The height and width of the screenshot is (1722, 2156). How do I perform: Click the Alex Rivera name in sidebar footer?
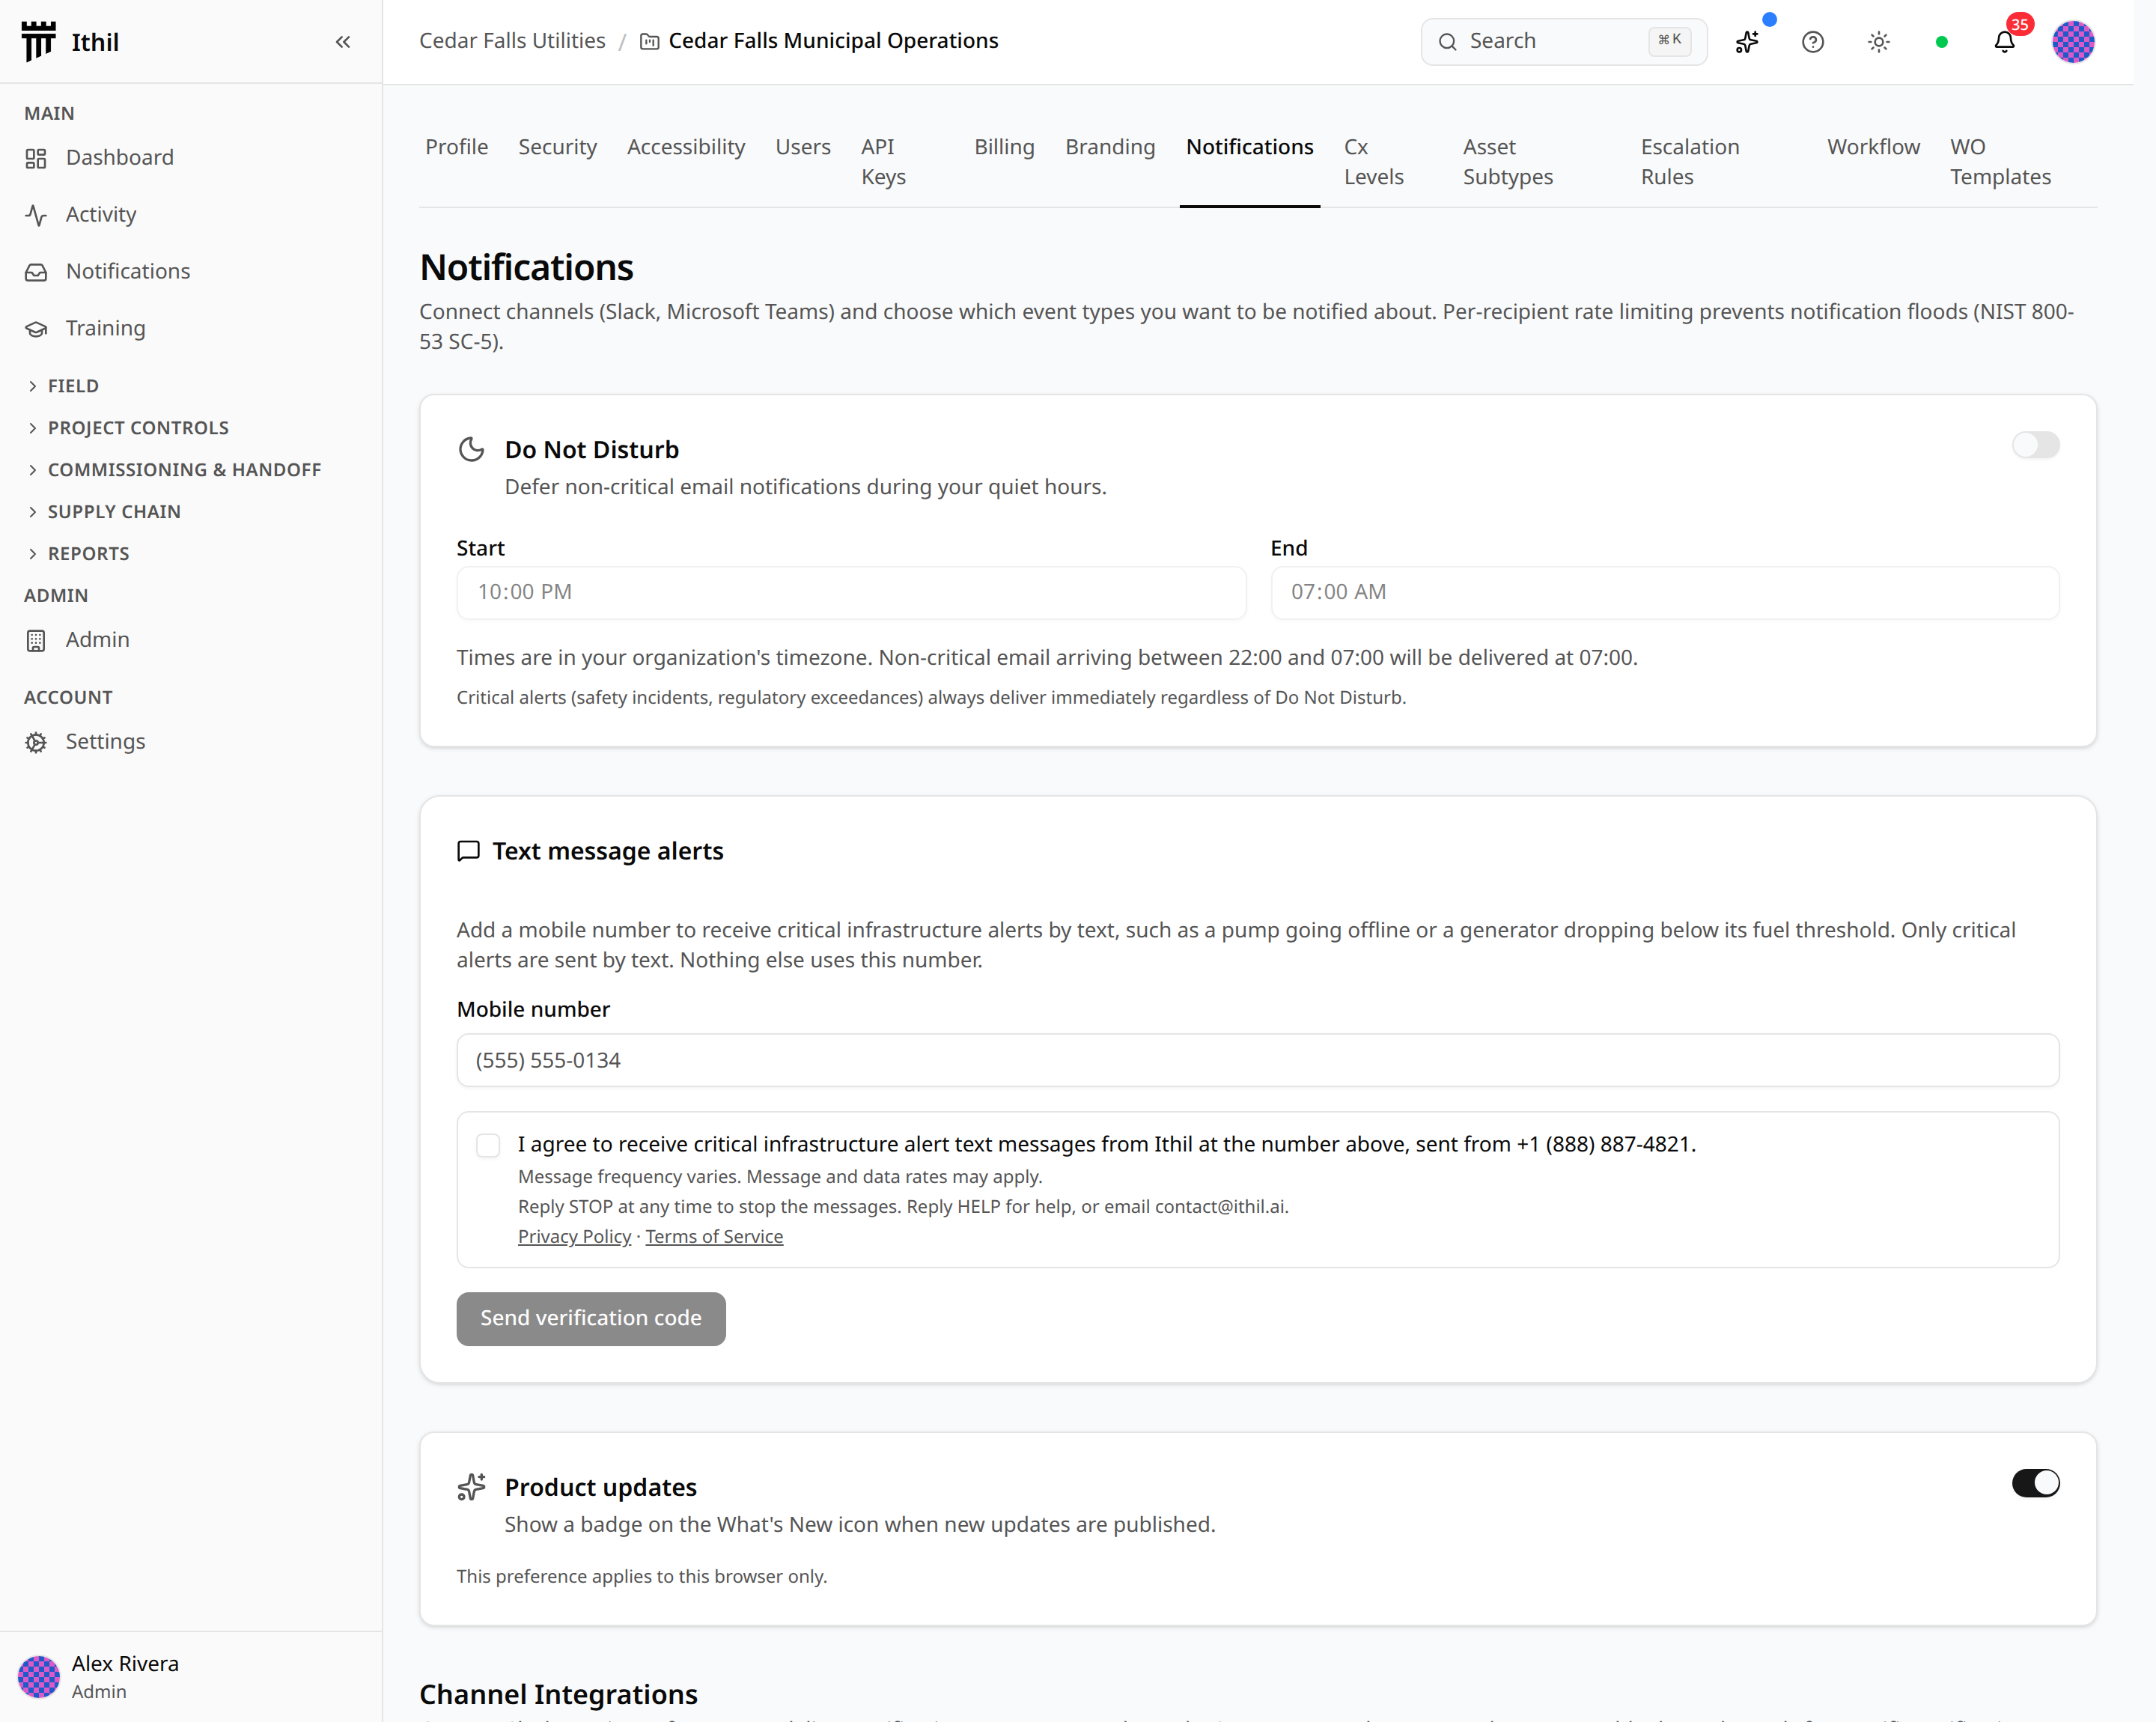pyautogui.click(x=125, y=1664)
